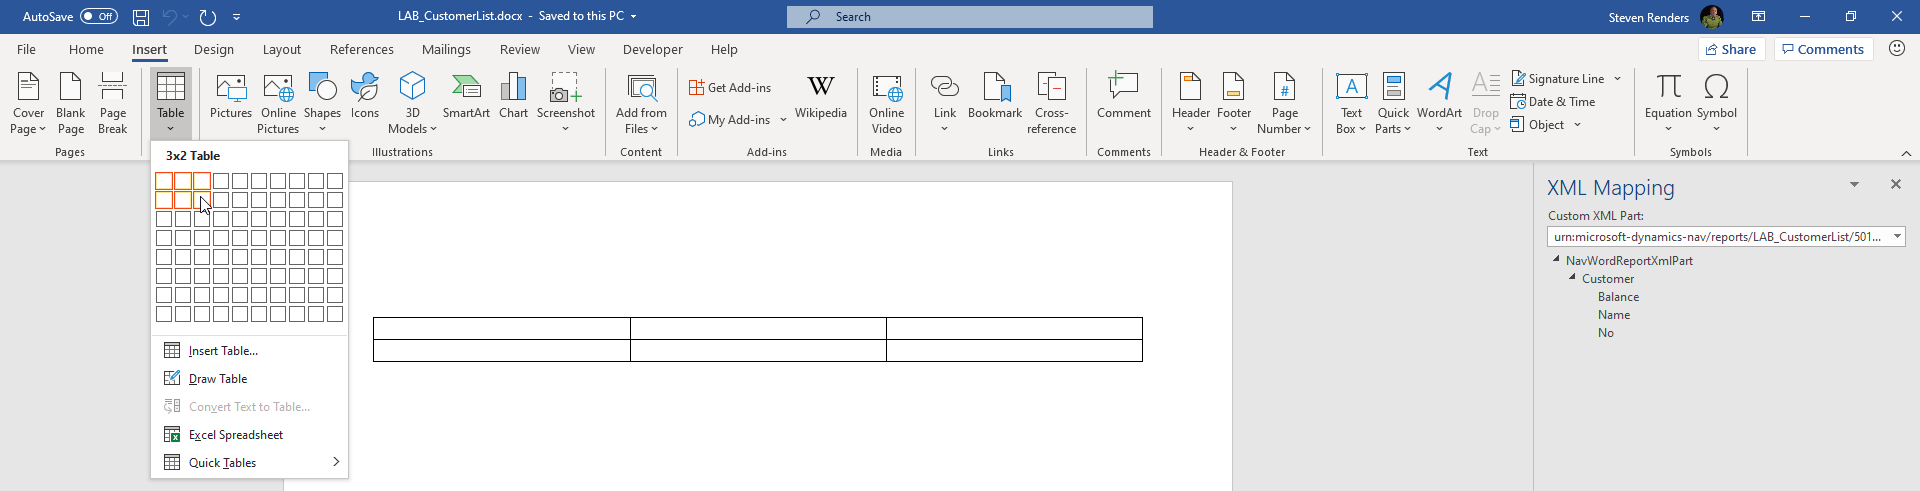Image resolution: width=1920 pixels, height=491 pixels.
Task: Open the Equation symbol tool
Action: click(x=1668, y=101)
